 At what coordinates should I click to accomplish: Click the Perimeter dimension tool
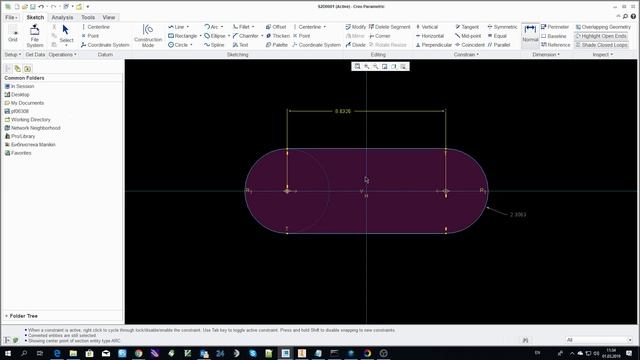pyautogui.click(x=555, y=27)
